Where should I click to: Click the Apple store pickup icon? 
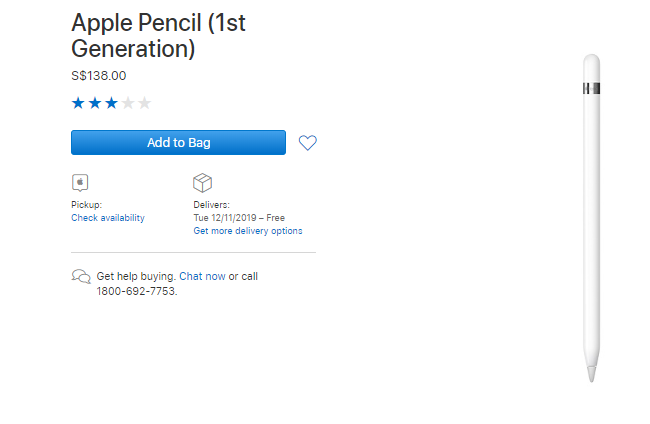80,182
